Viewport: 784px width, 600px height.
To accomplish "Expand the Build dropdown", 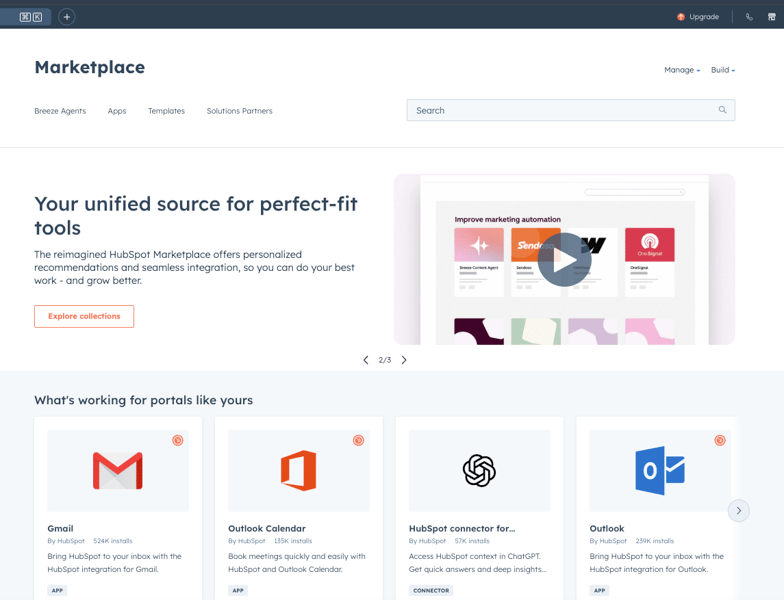I will [x=723, y=70].
